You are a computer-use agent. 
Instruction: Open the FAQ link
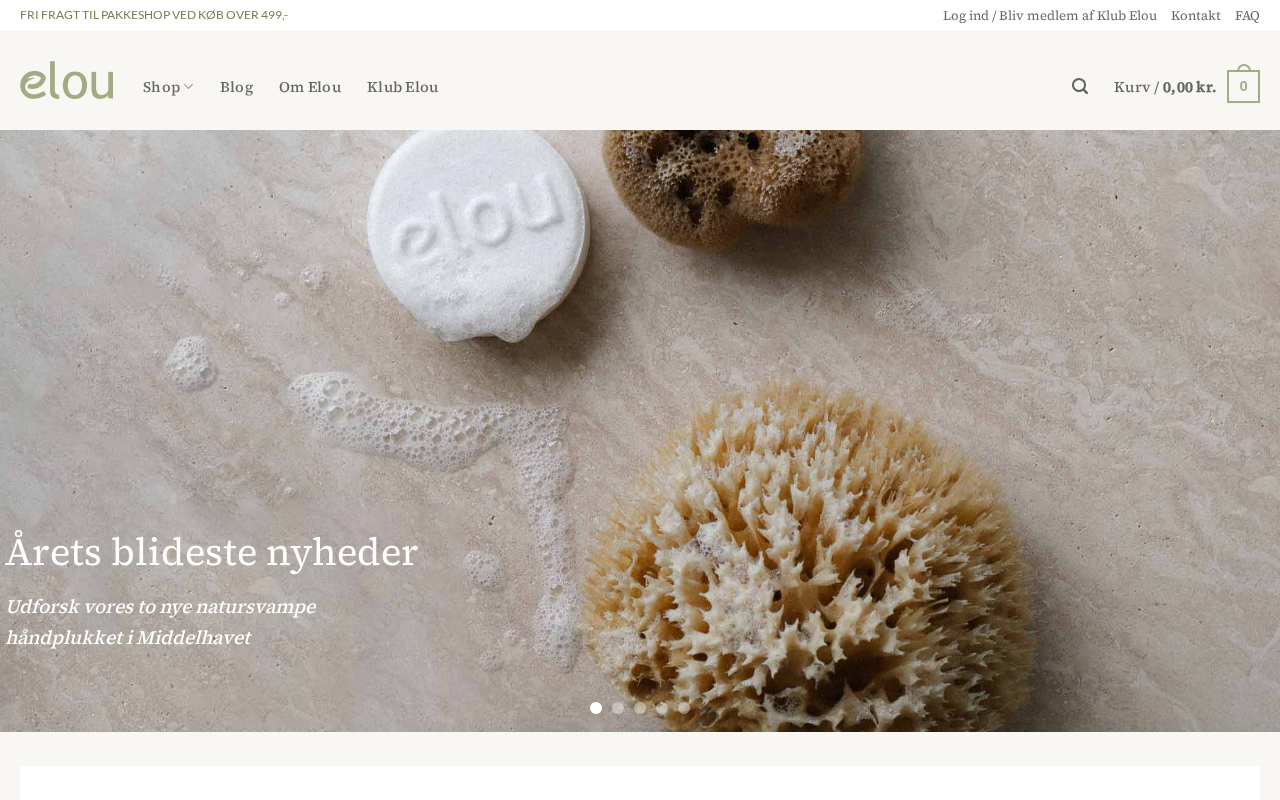point(1247,15)
